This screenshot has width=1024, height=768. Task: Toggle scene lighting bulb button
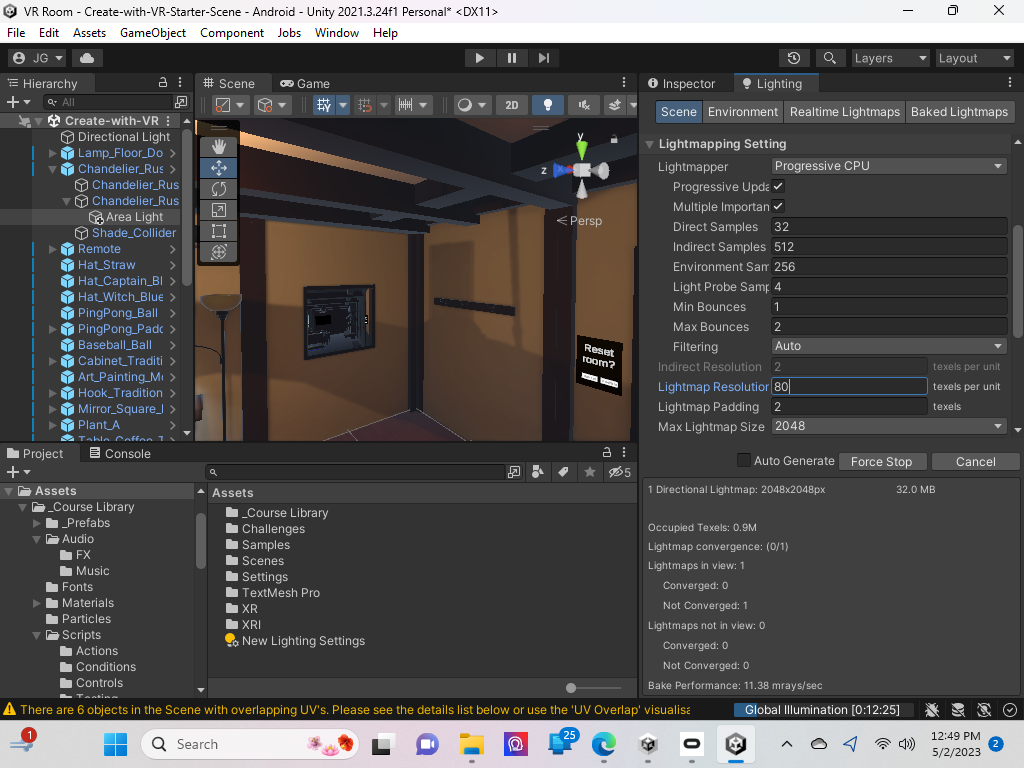[x=548, y=105]
